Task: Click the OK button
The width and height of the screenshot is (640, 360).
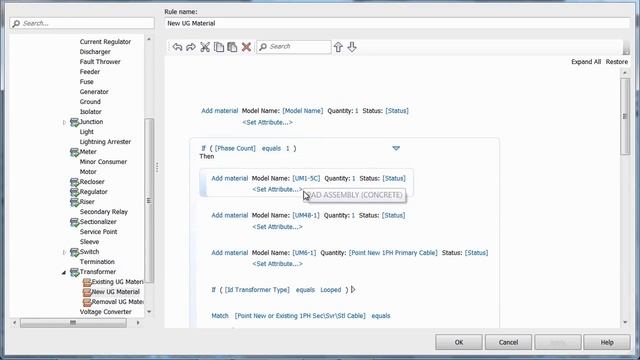Action: click(x=459, y=342)
